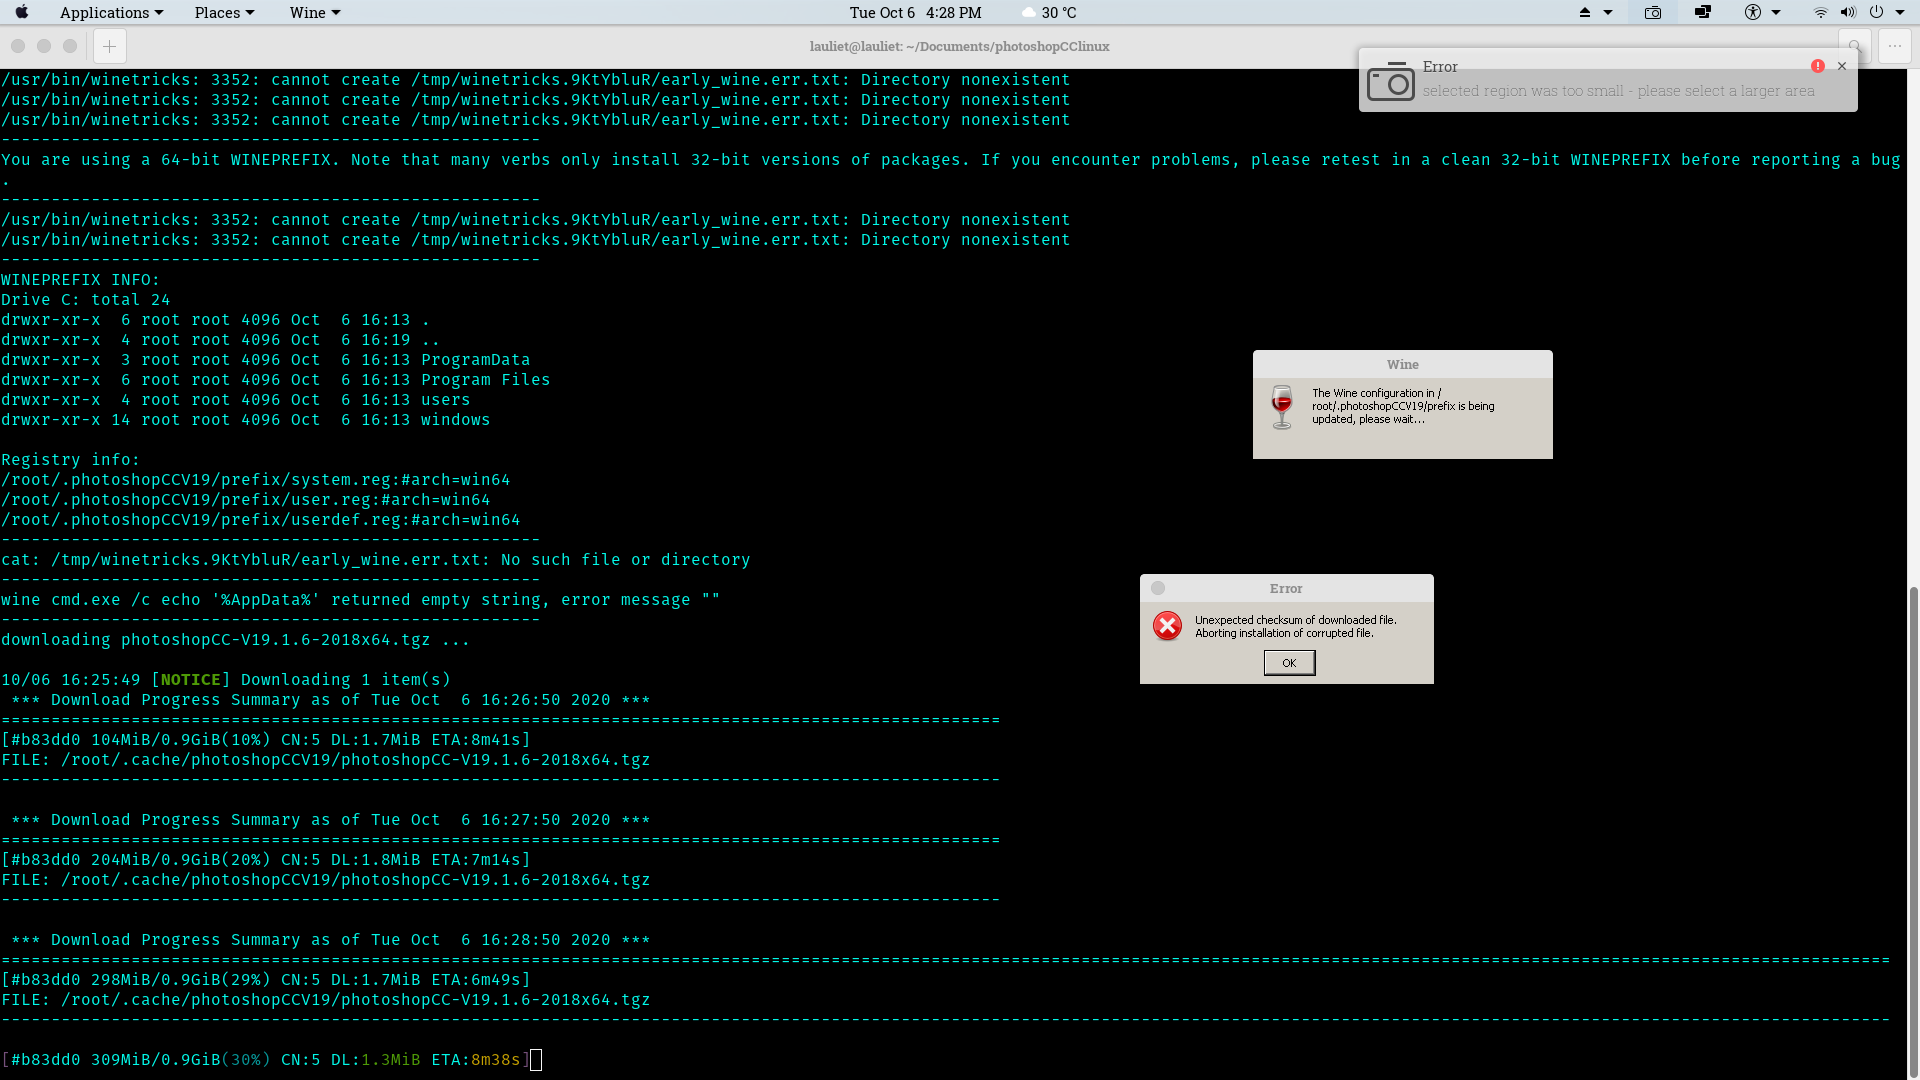Click the screenshot camera icon in top bar
This screenshot has width=1920, height=1080.
[1653, 12]
